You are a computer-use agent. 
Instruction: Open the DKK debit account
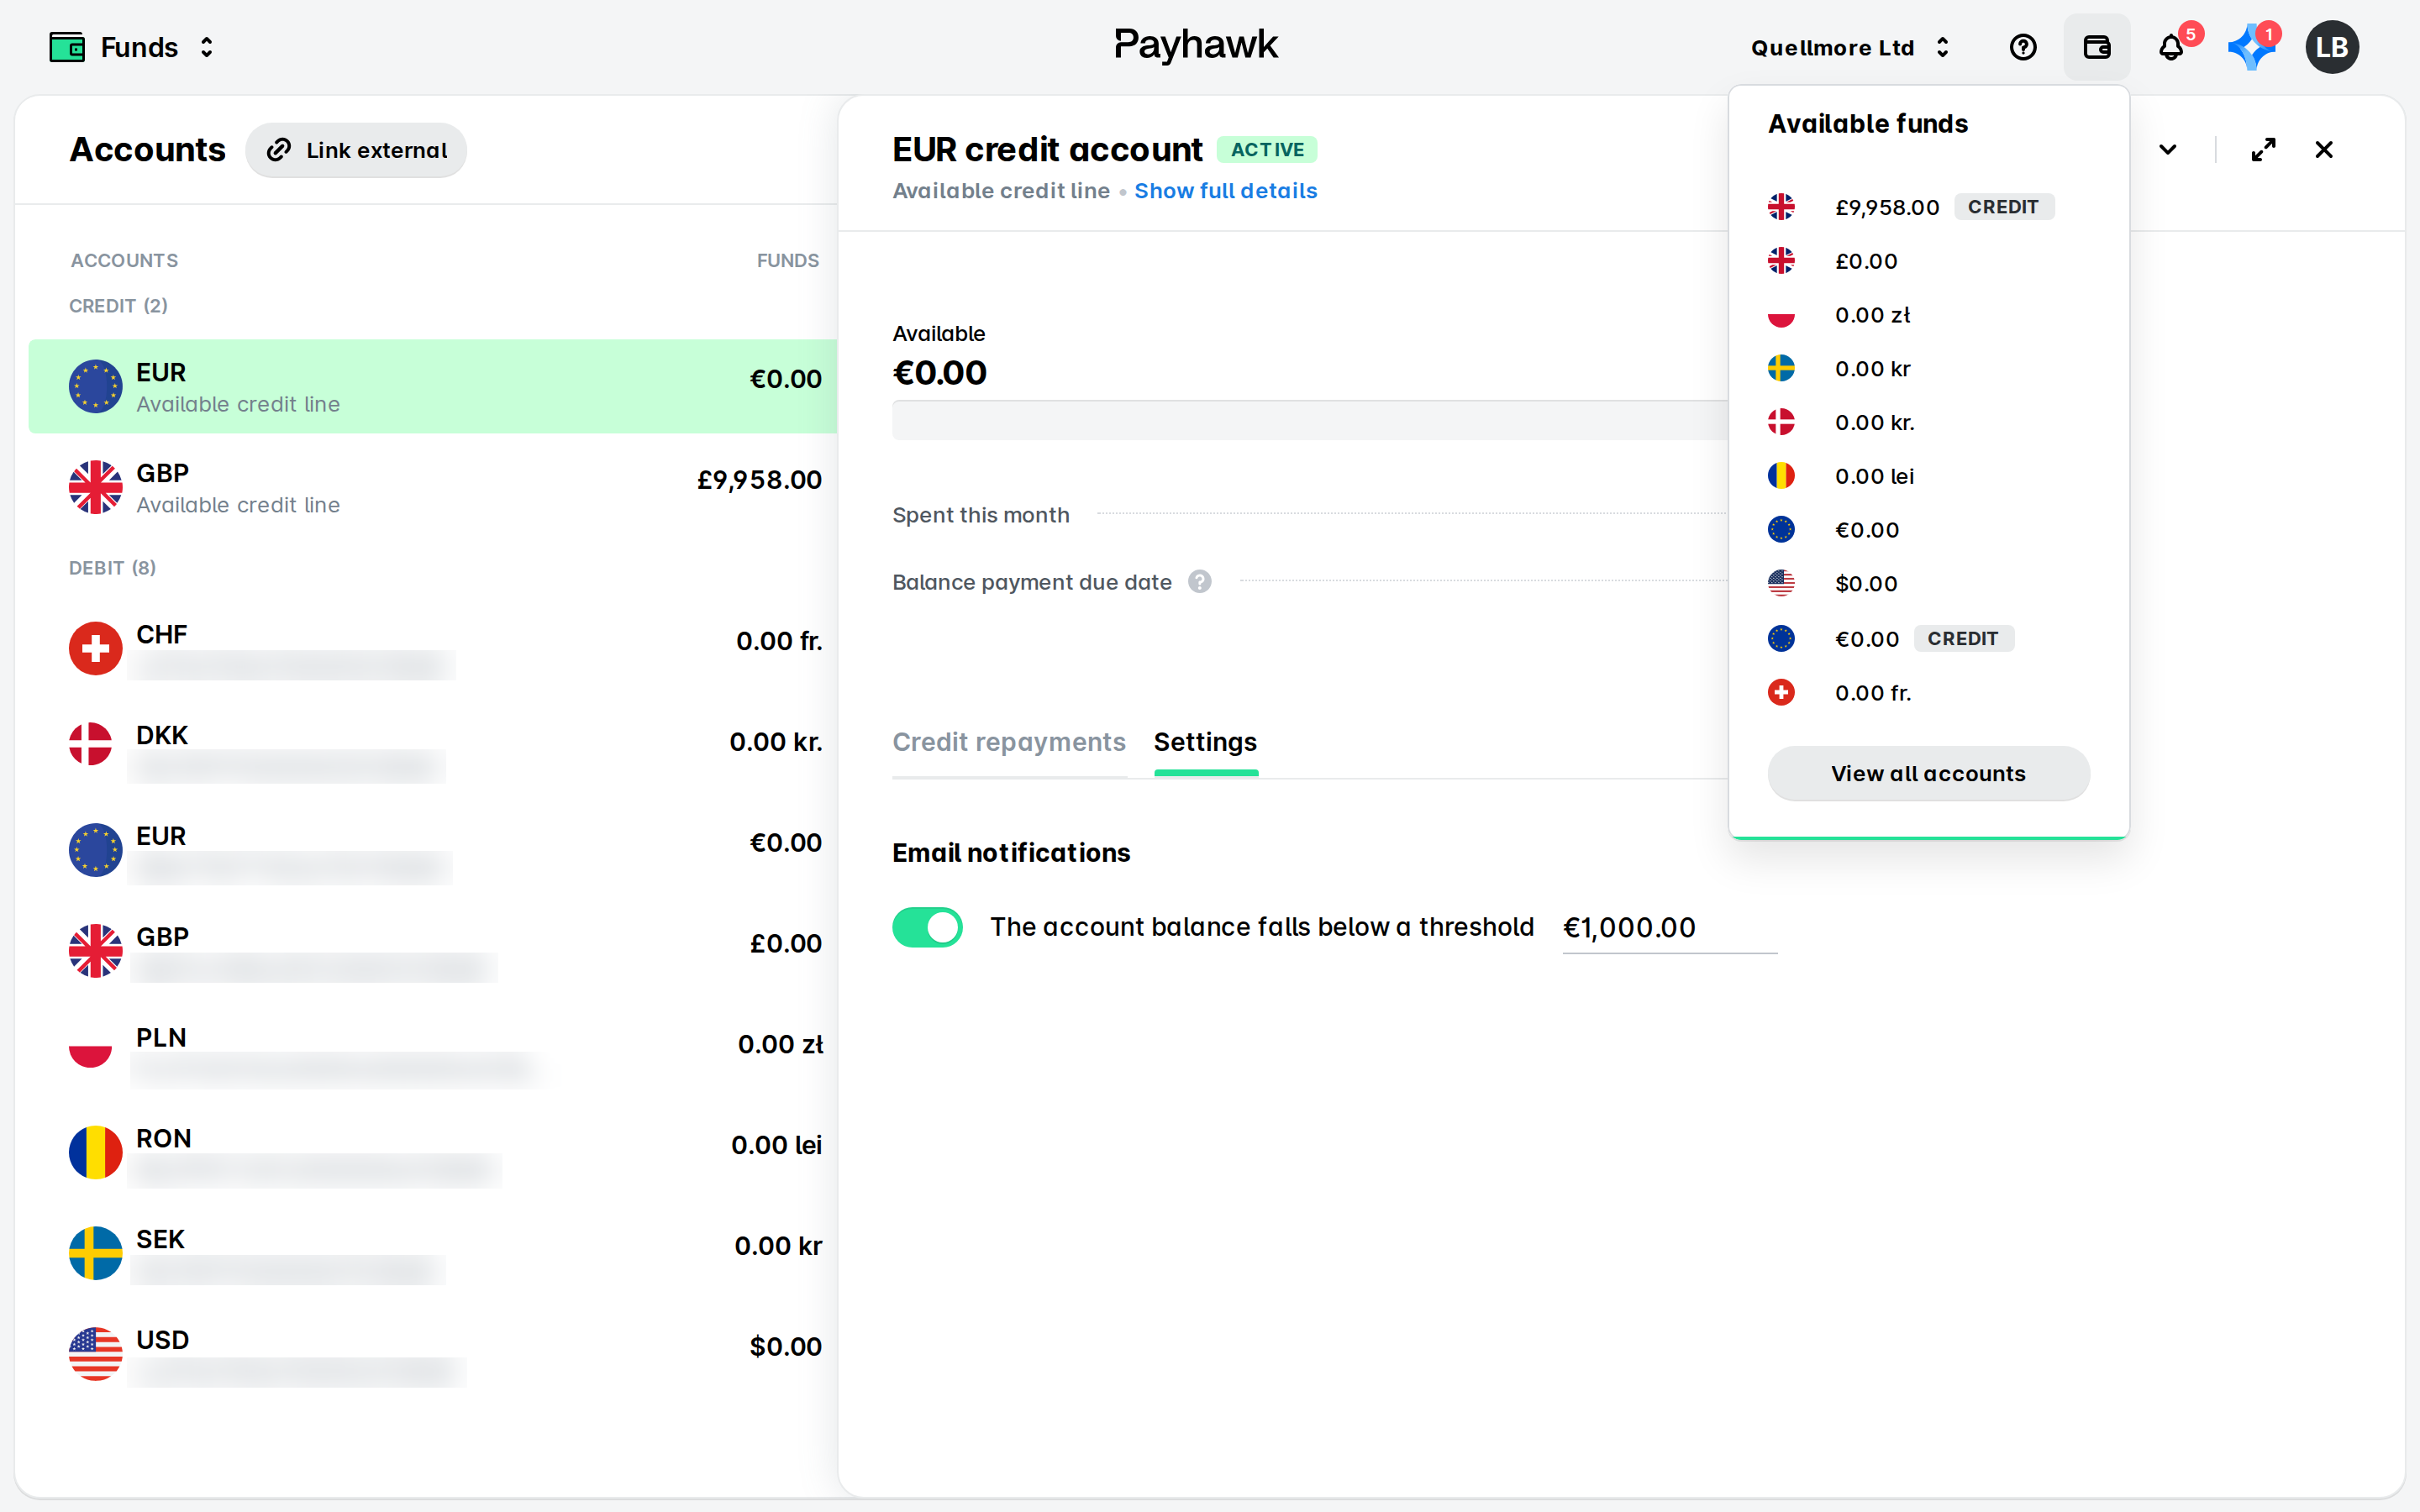point(433,750)
